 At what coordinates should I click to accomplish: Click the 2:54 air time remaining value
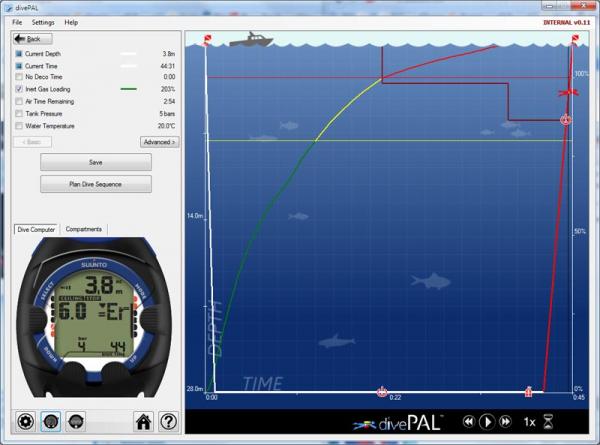click(x=169, y=101)
